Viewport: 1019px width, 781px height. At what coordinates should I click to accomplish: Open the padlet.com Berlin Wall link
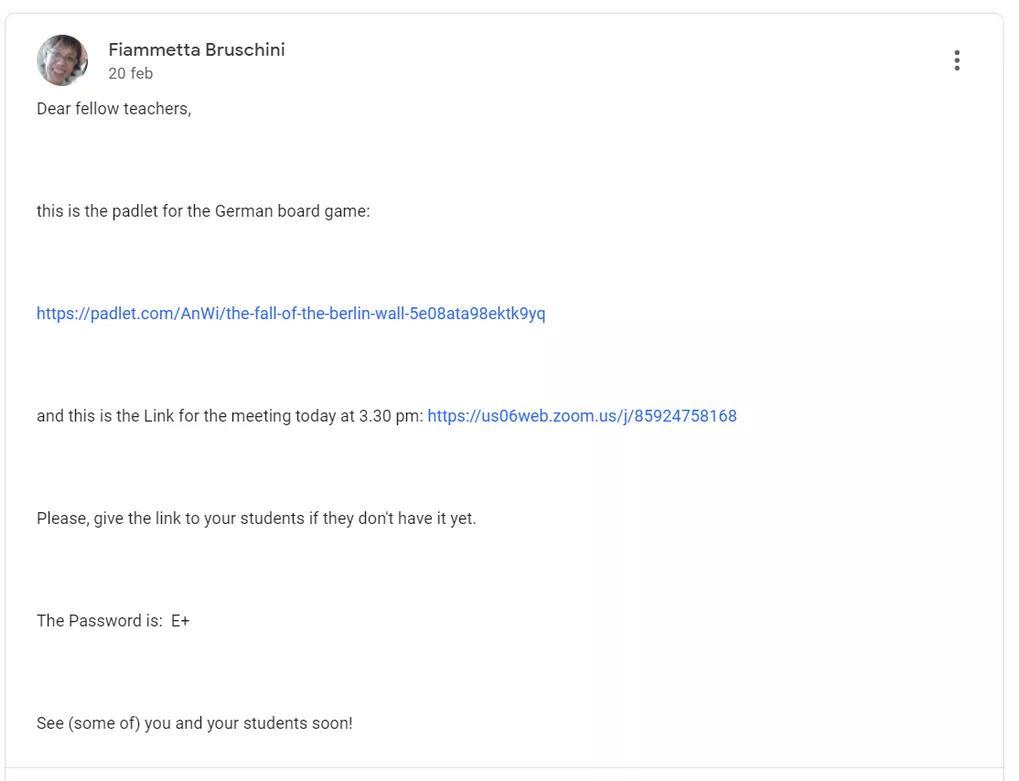290,314
